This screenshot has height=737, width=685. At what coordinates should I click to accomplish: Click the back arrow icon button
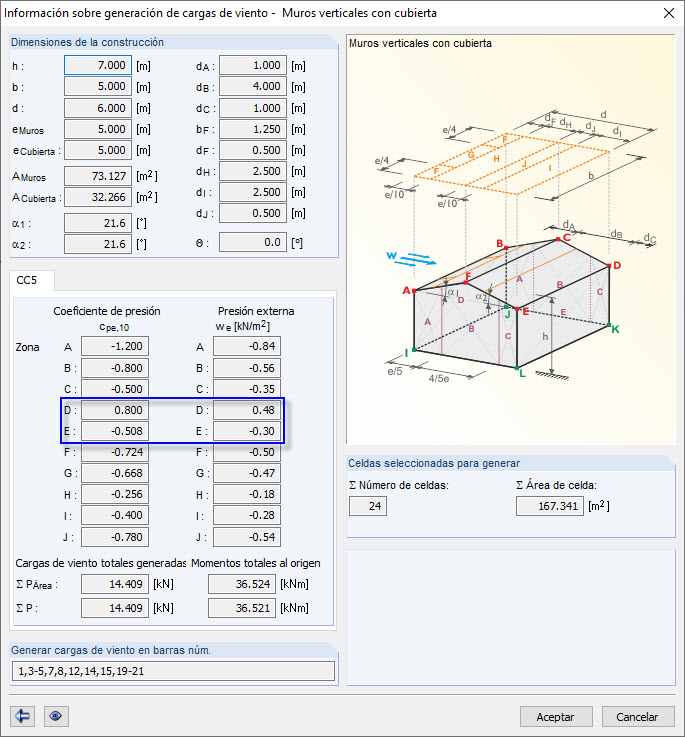tap(22, 716)
